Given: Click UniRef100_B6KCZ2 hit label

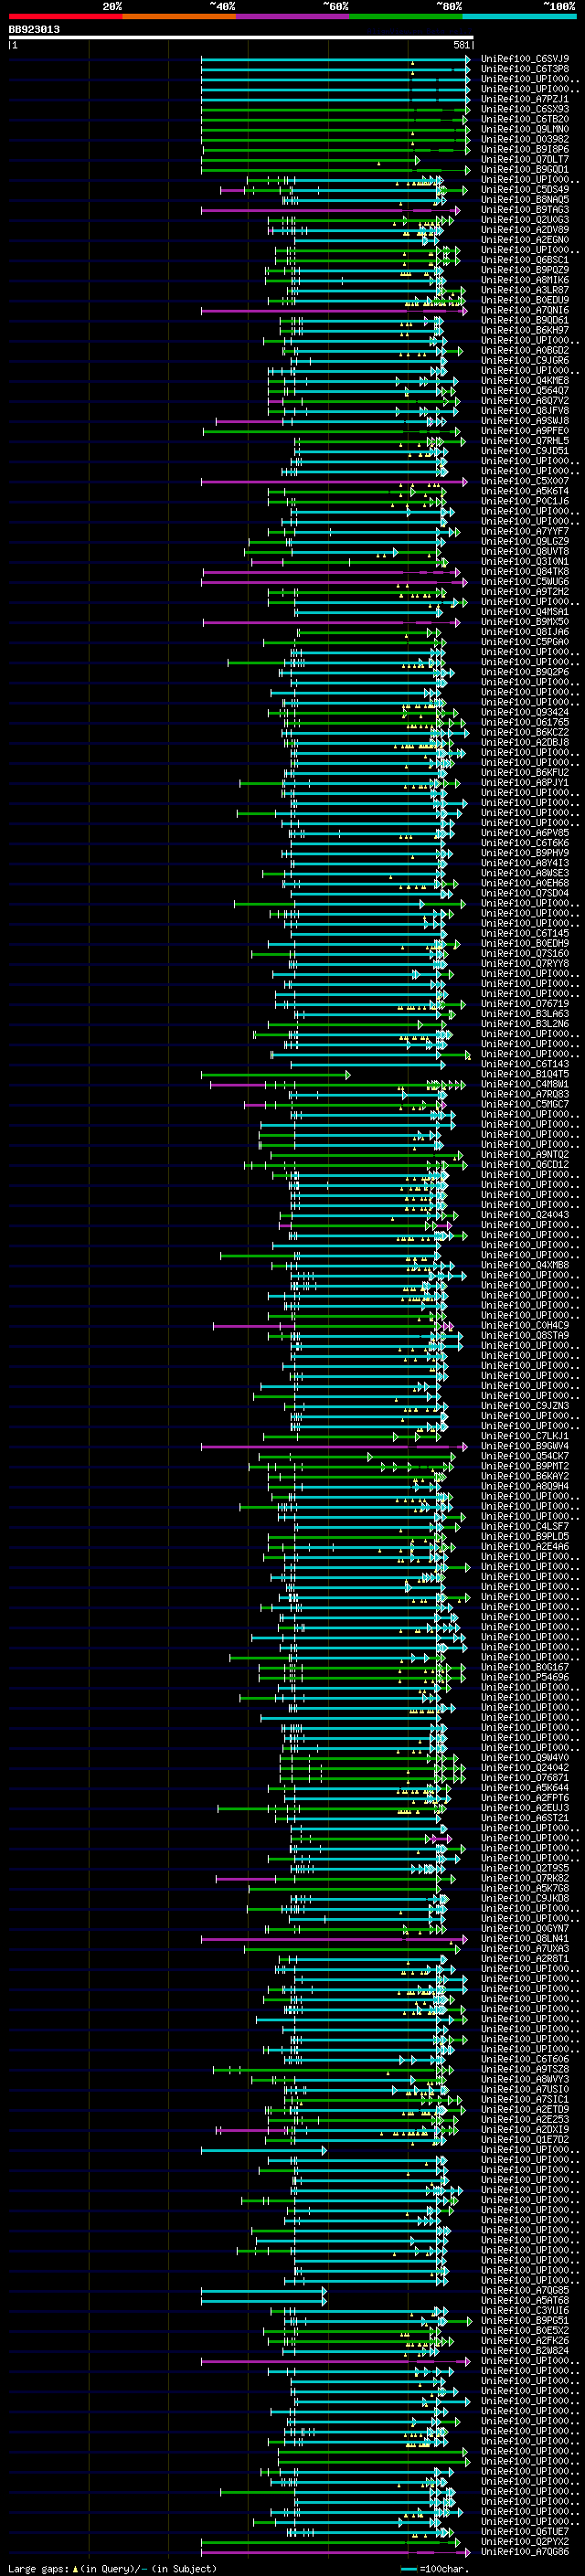Looking at the screenshot, I should [525, 732].
